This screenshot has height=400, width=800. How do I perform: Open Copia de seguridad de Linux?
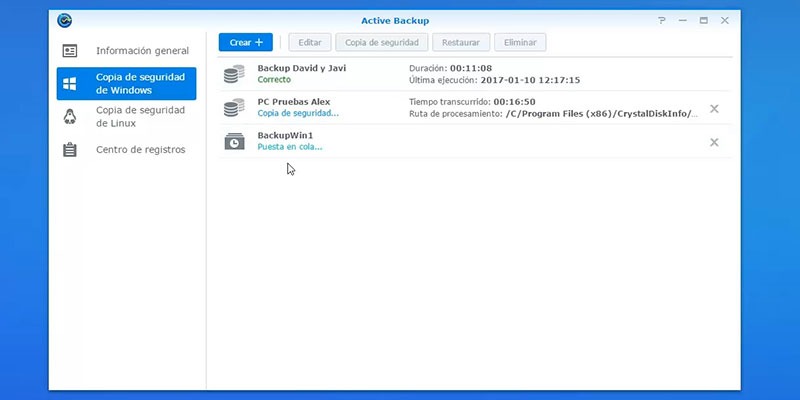click(126, 117)
